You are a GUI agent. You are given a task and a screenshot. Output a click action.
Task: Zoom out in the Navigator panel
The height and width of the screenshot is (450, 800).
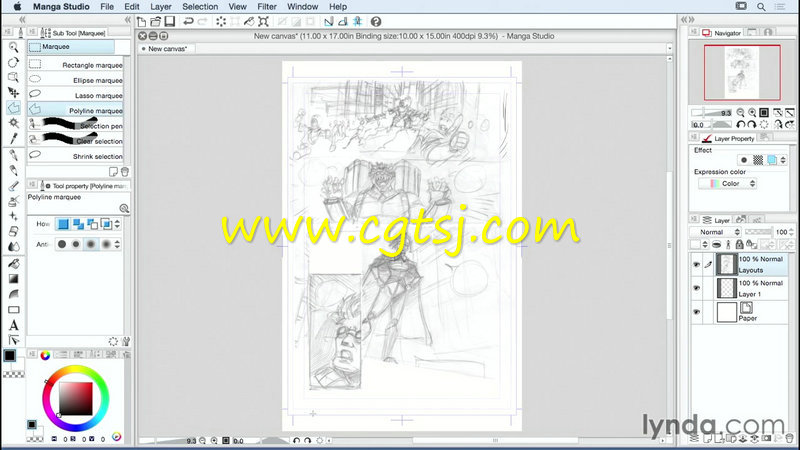point(741,112)
